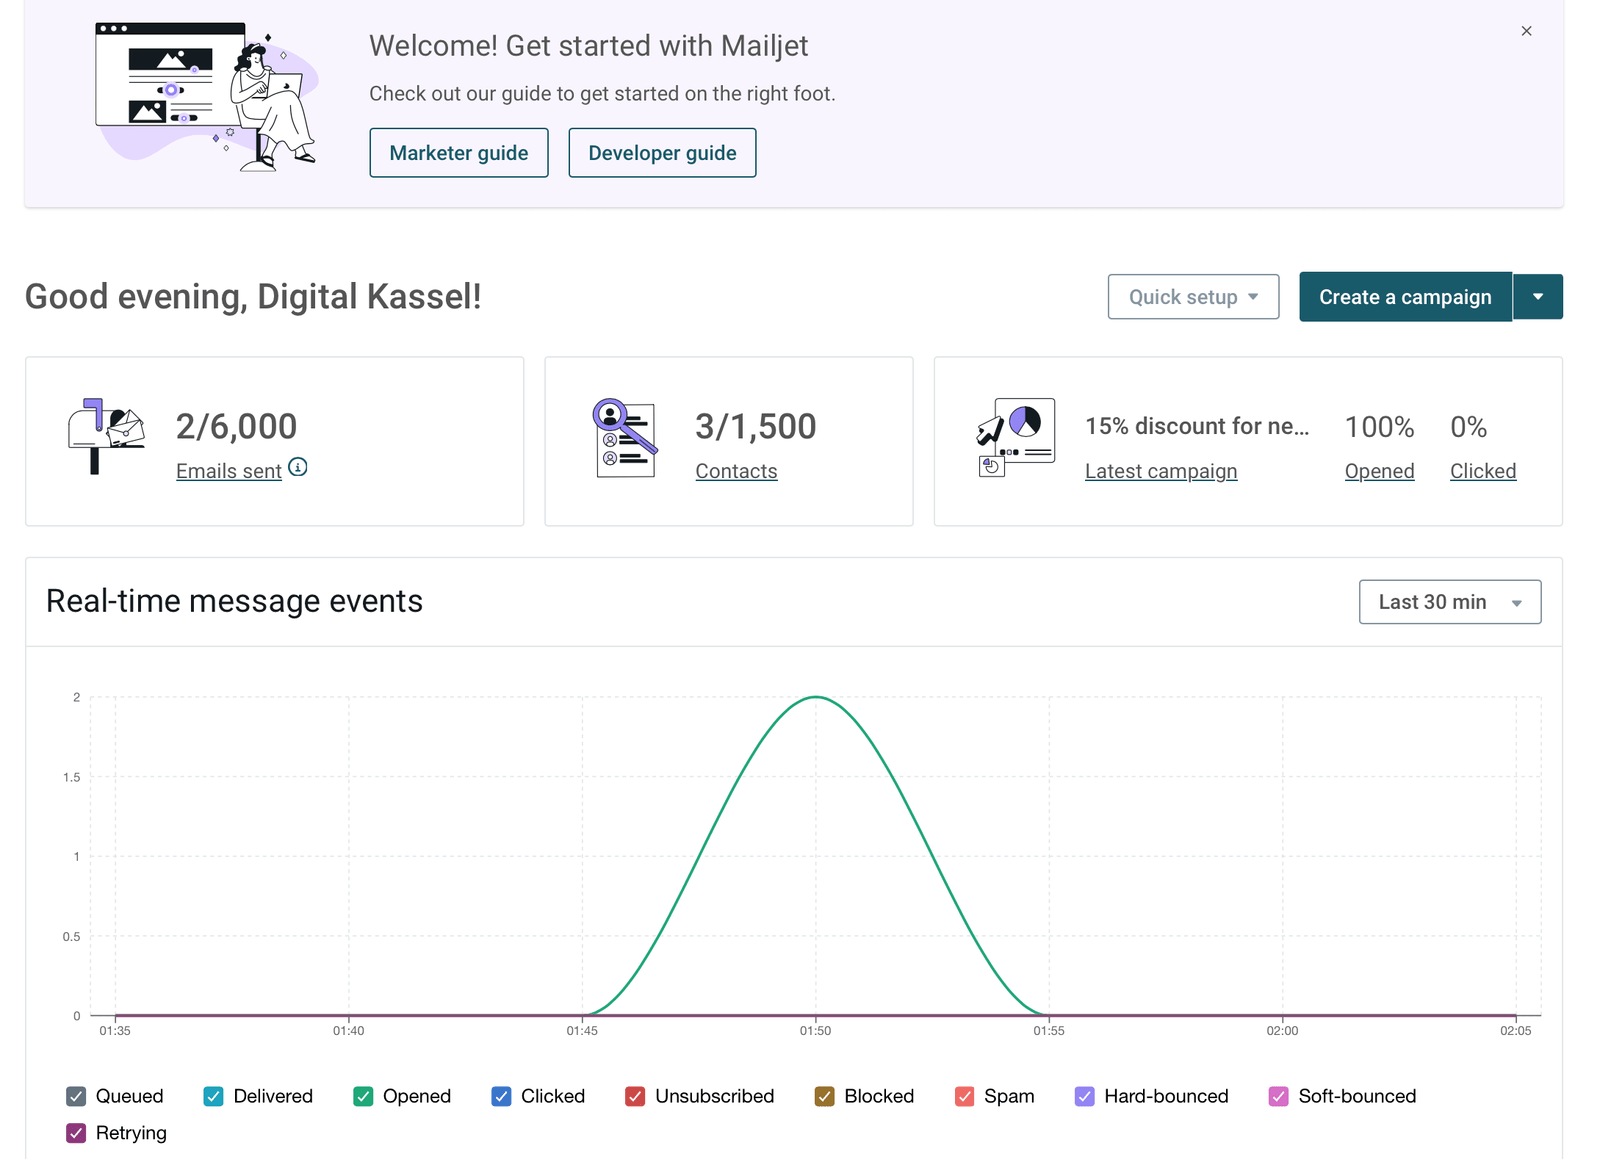Image resolution: width=1600 pixels, height=1159 pixels.
Task: Click the 02:00 time axis label
Action: coord(1282,1031)
